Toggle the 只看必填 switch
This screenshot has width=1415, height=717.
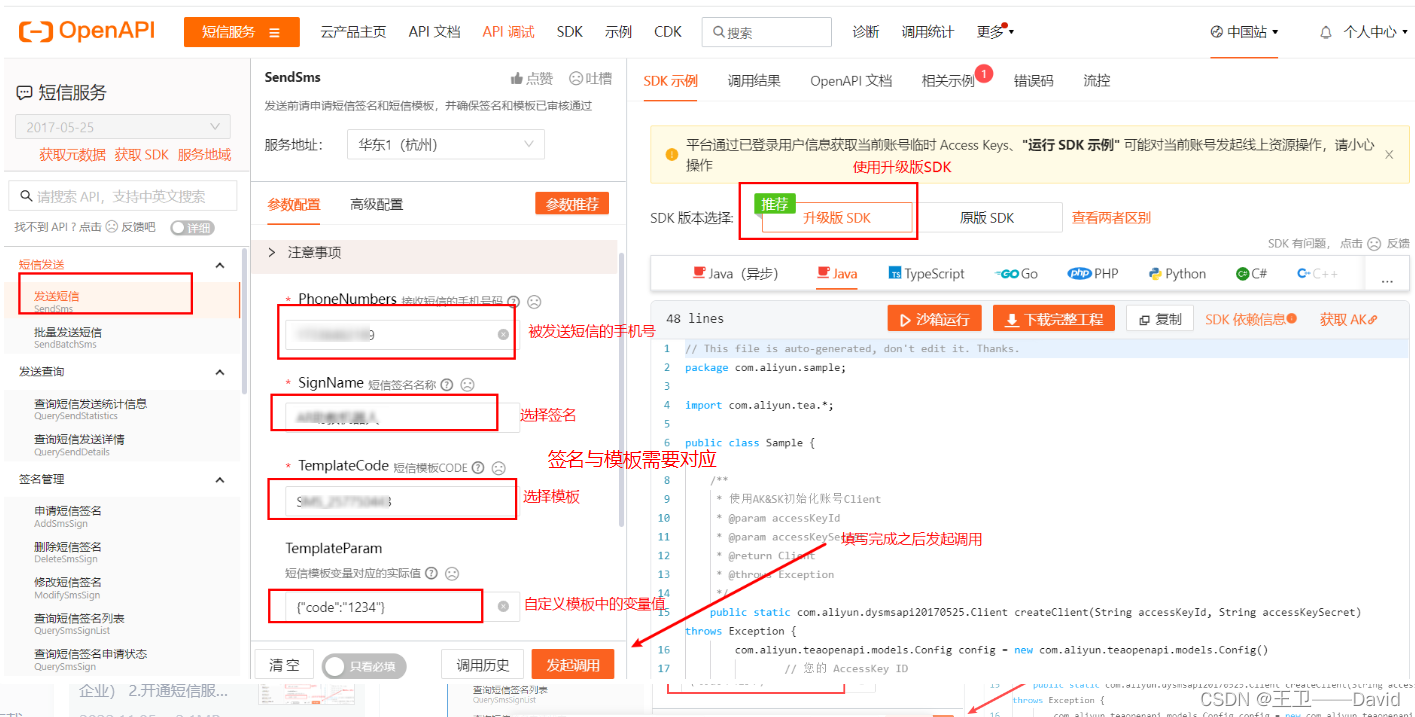point(364,666)
